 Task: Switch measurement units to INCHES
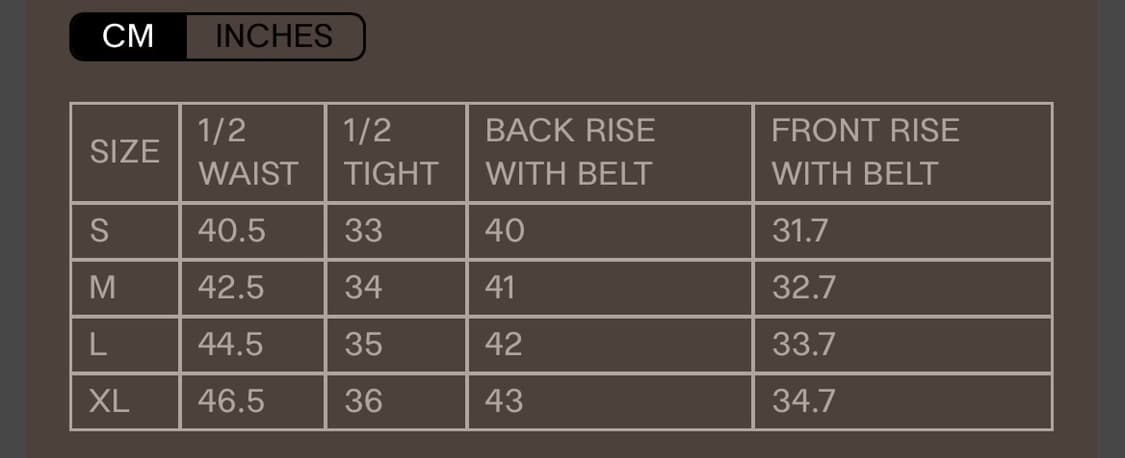tap(273, 37)
